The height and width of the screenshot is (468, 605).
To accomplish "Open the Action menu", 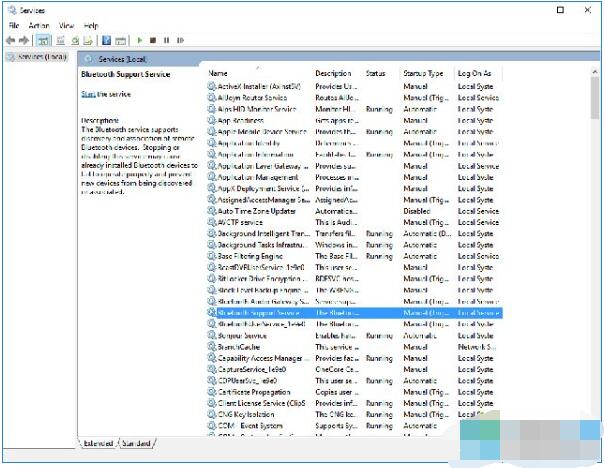I will coord(39,25).
